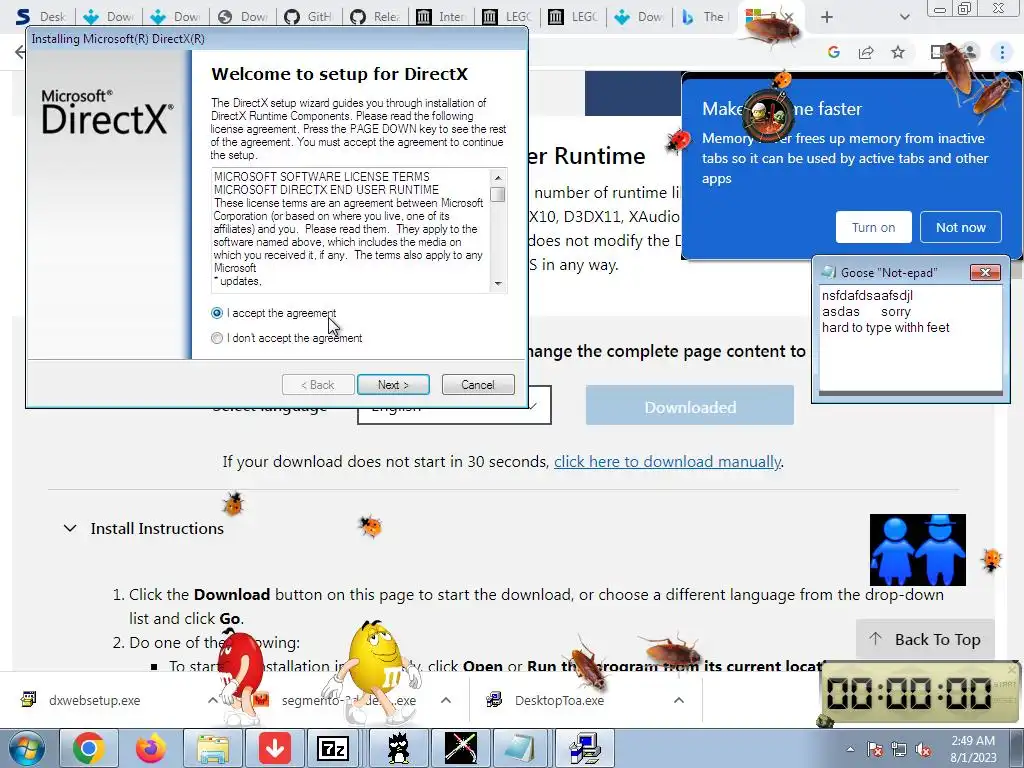
Task: Open the notepad icon in taskbar
Action: [x=520, y=748]
